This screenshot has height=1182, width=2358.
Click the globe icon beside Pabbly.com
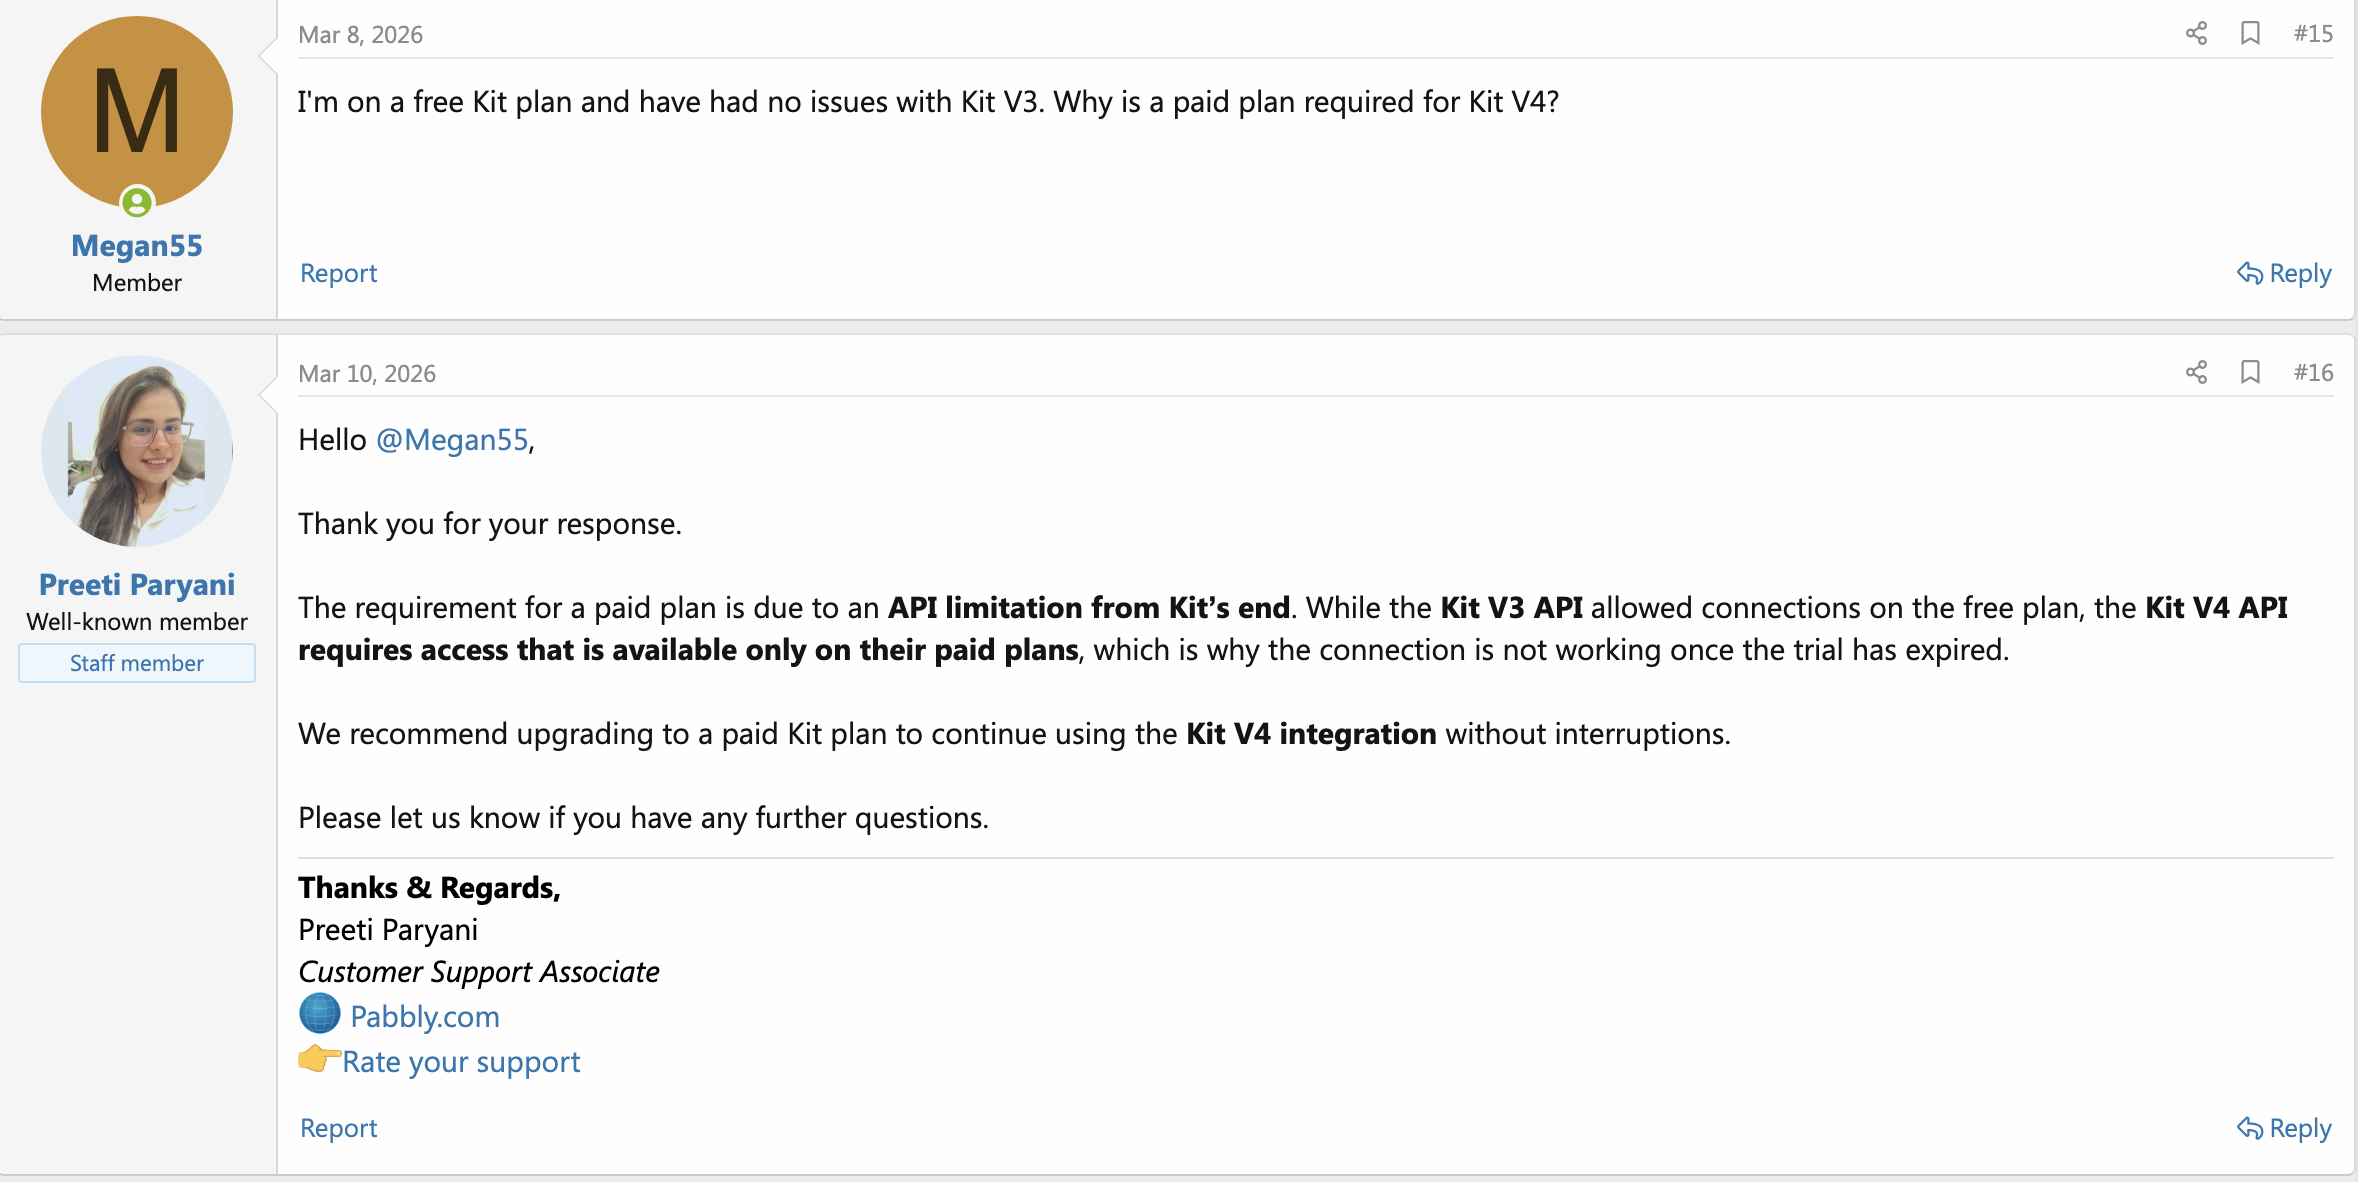coord(318,1013)
